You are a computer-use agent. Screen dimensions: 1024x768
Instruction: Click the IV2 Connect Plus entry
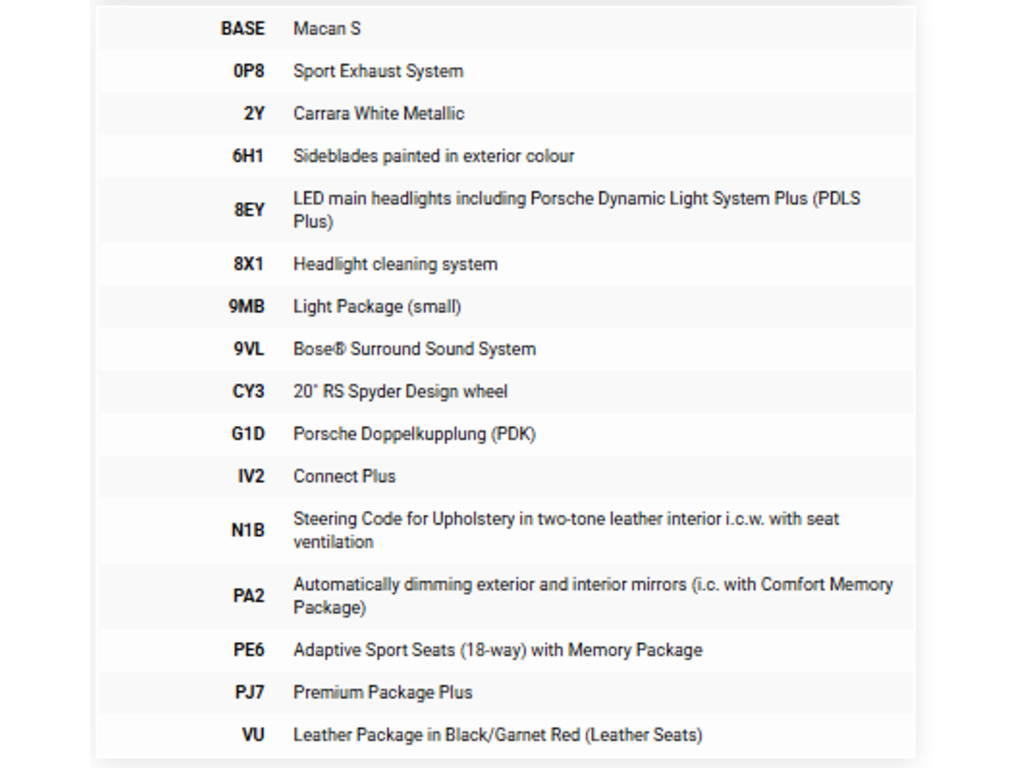(505, 476)
